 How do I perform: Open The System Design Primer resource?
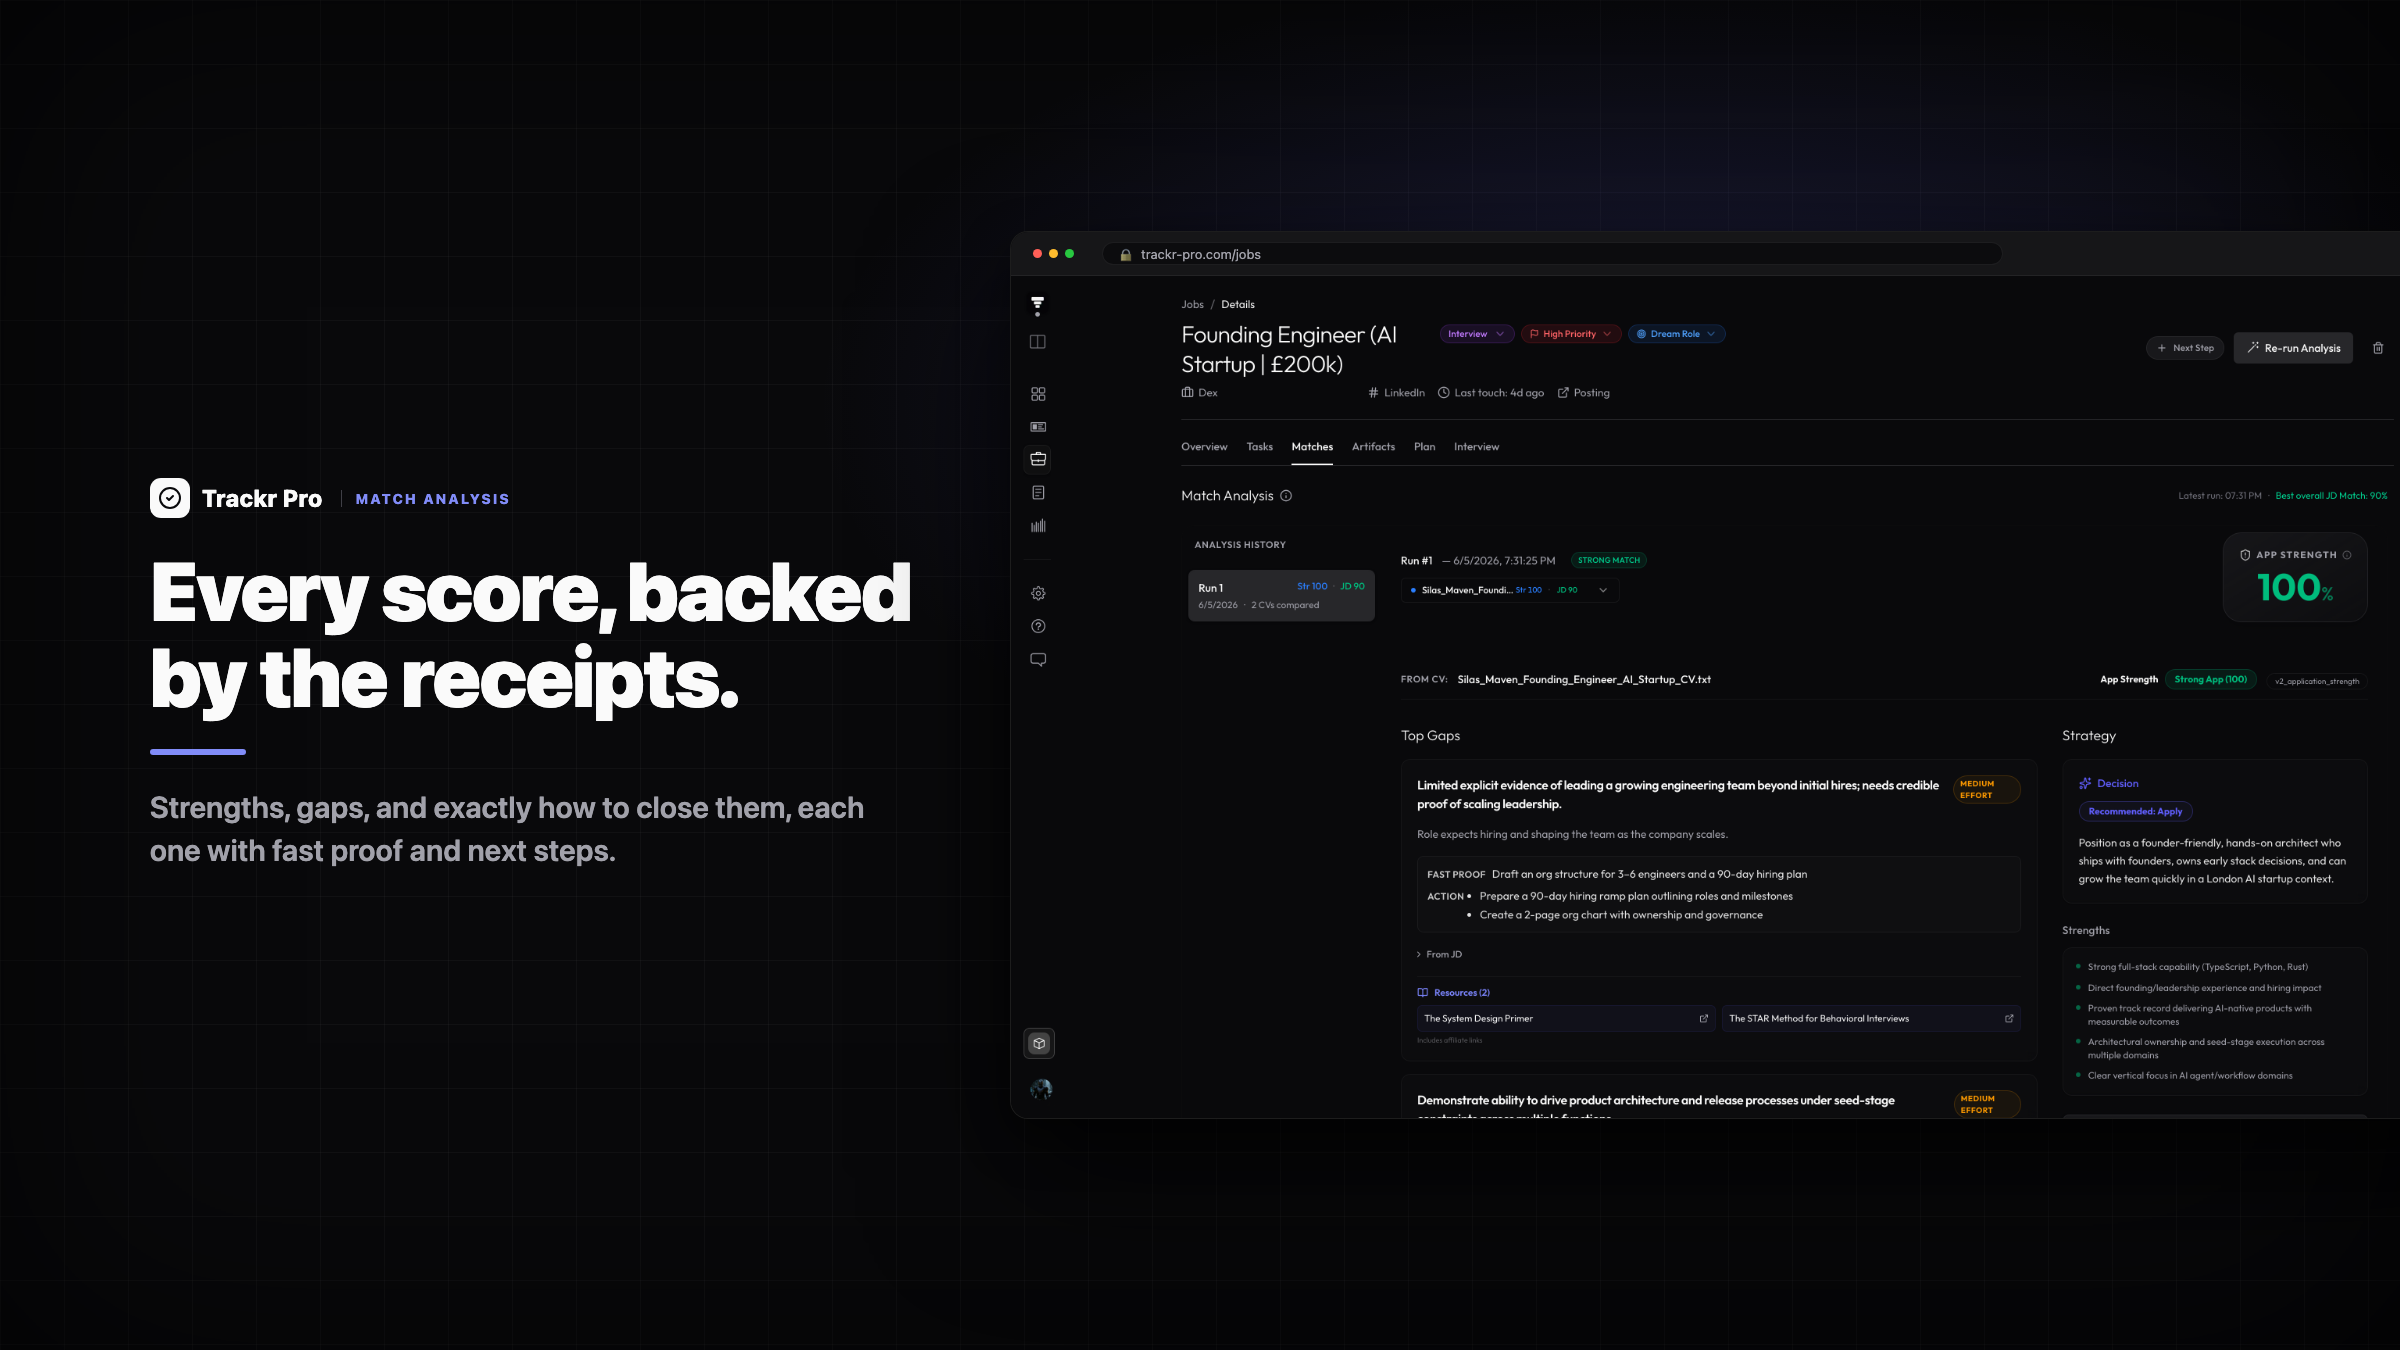tap(1566, 1019)
